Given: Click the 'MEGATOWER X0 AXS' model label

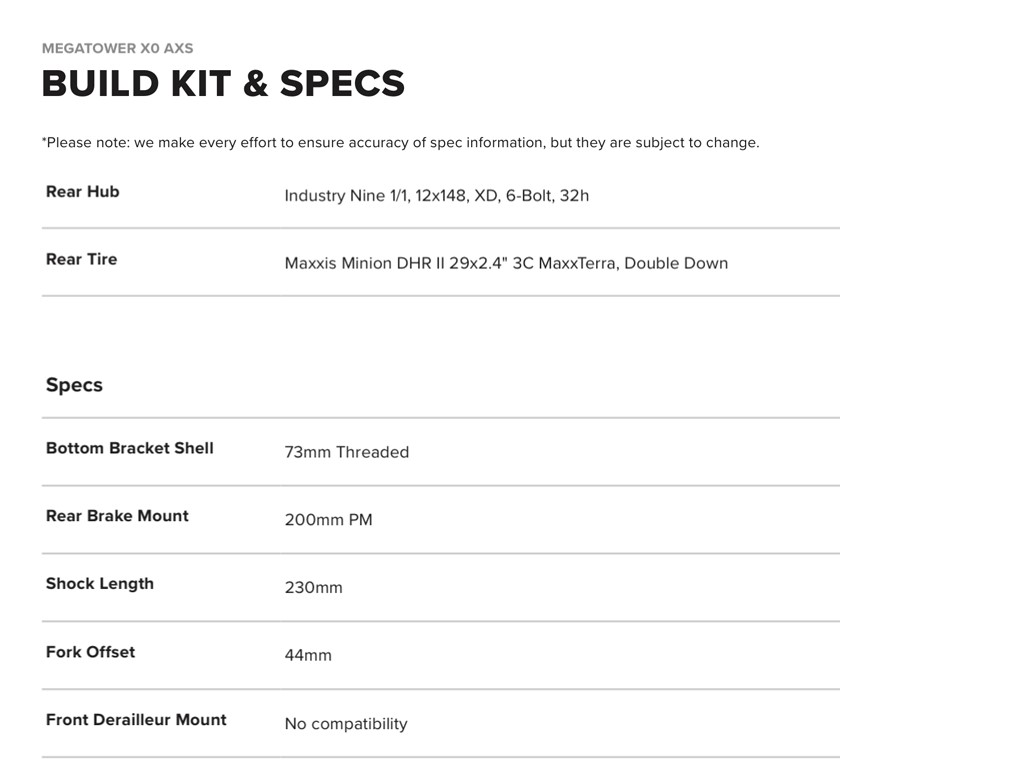Looking at the screenshot, I should [117, 48].
